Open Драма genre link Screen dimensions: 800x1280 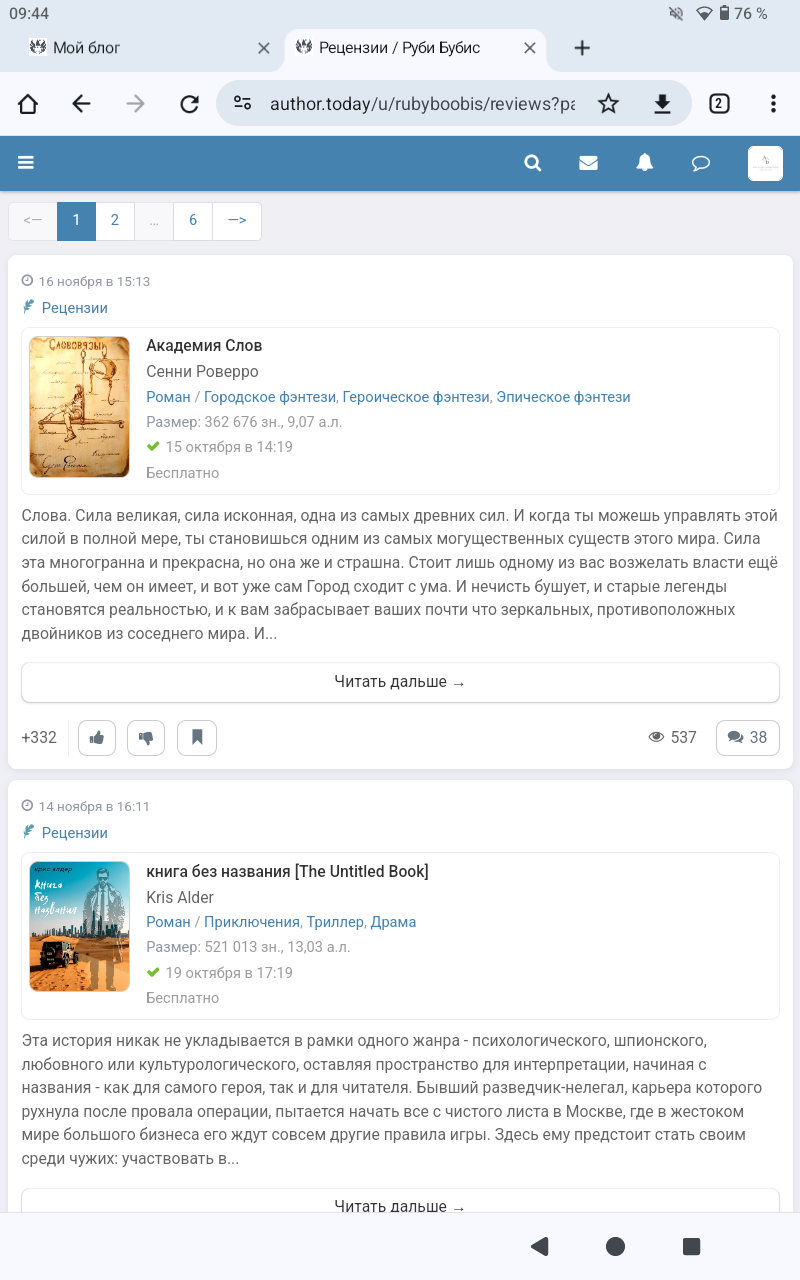pyautogui.click(x=393, y=922)
